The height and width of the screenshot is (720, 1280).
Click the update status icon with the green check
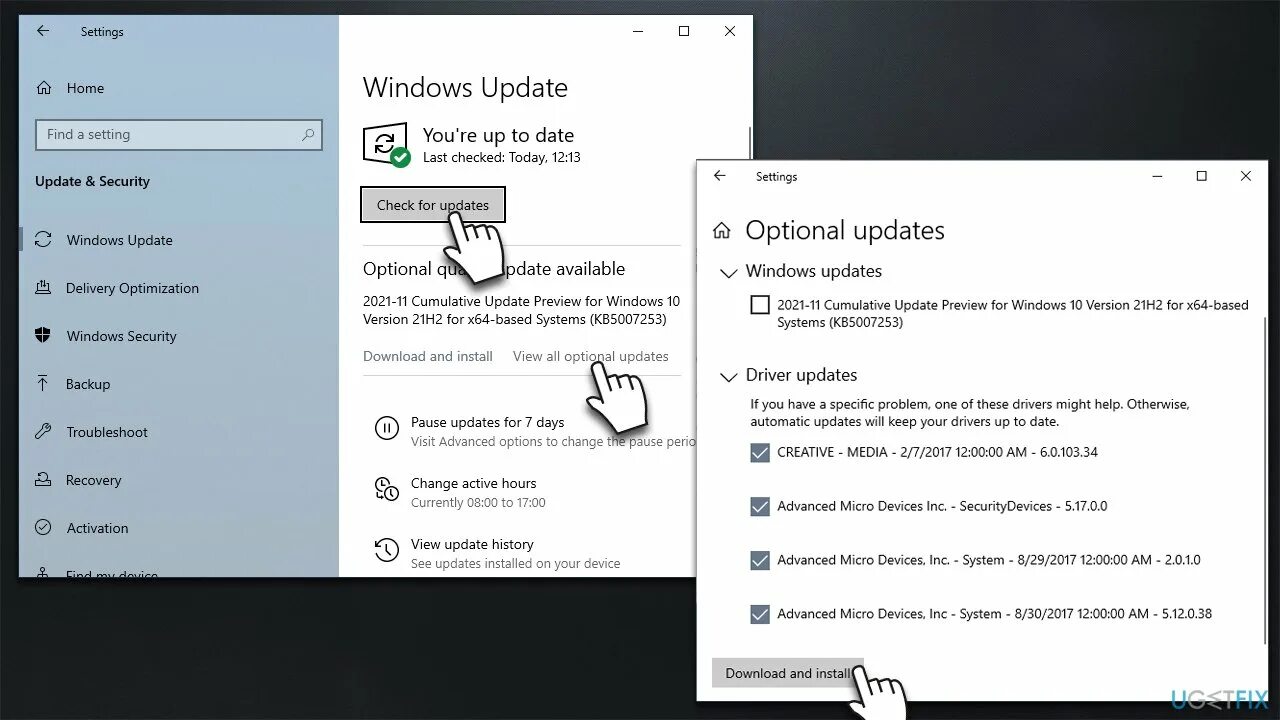tap(386, 145)
